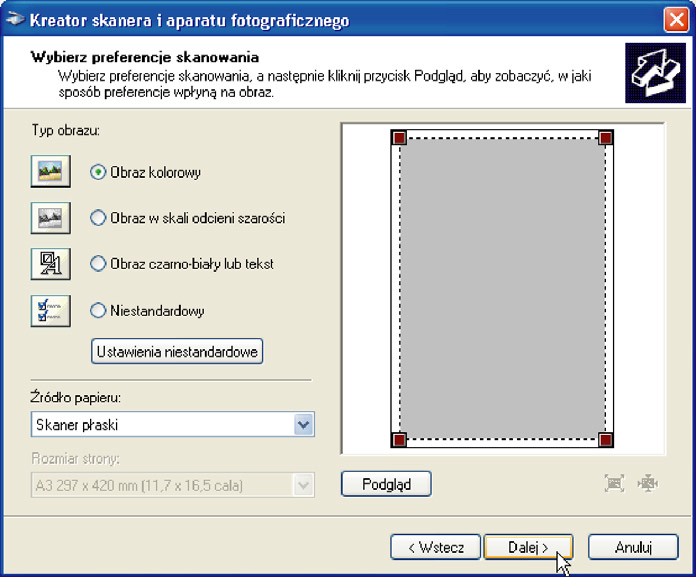Open Ustawienia niestandardowe settings

177,352
